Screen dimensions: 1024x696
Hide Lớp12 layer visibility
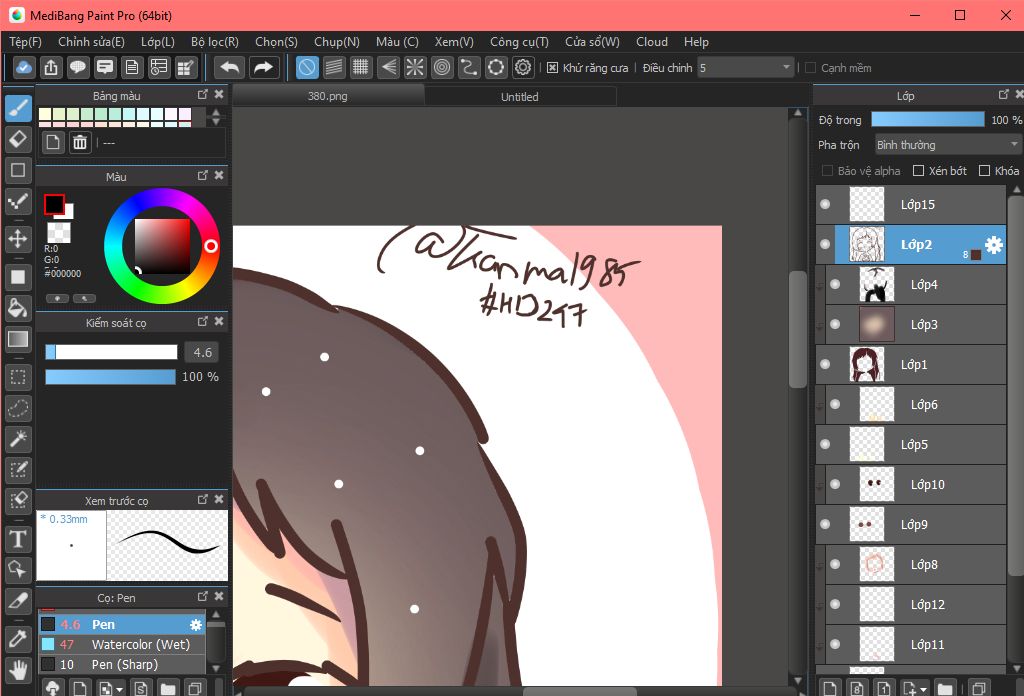click(x=835, y=604)
